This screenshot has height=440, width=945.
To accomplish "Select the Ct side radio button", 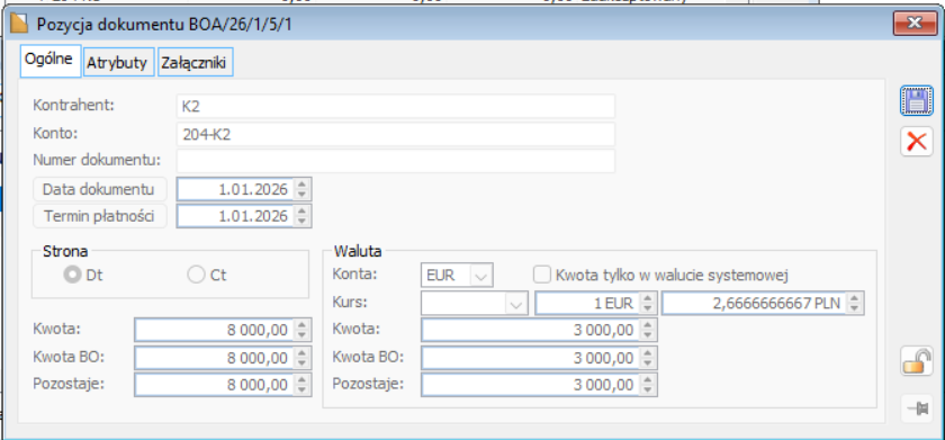I will click(196, 275).
